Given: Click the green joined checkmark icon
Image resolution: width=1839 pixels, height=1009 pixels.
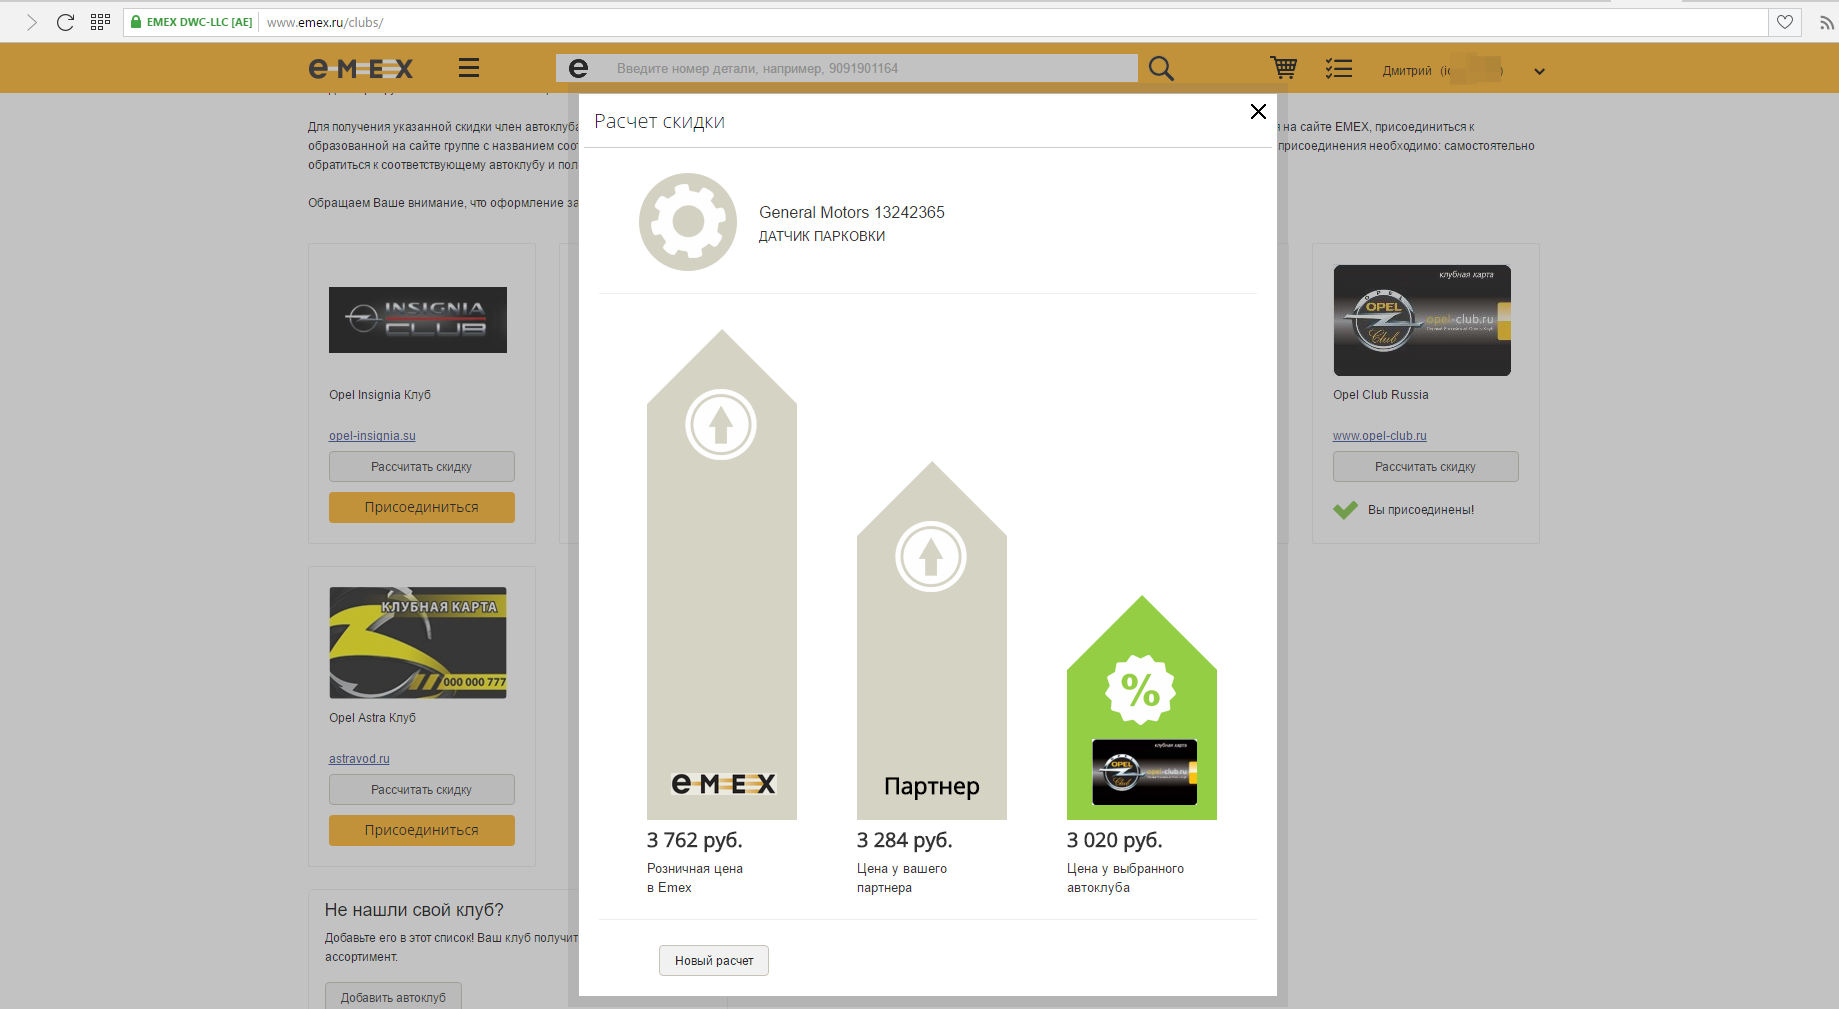Looking at the screenshot, I should [1345, 510].
